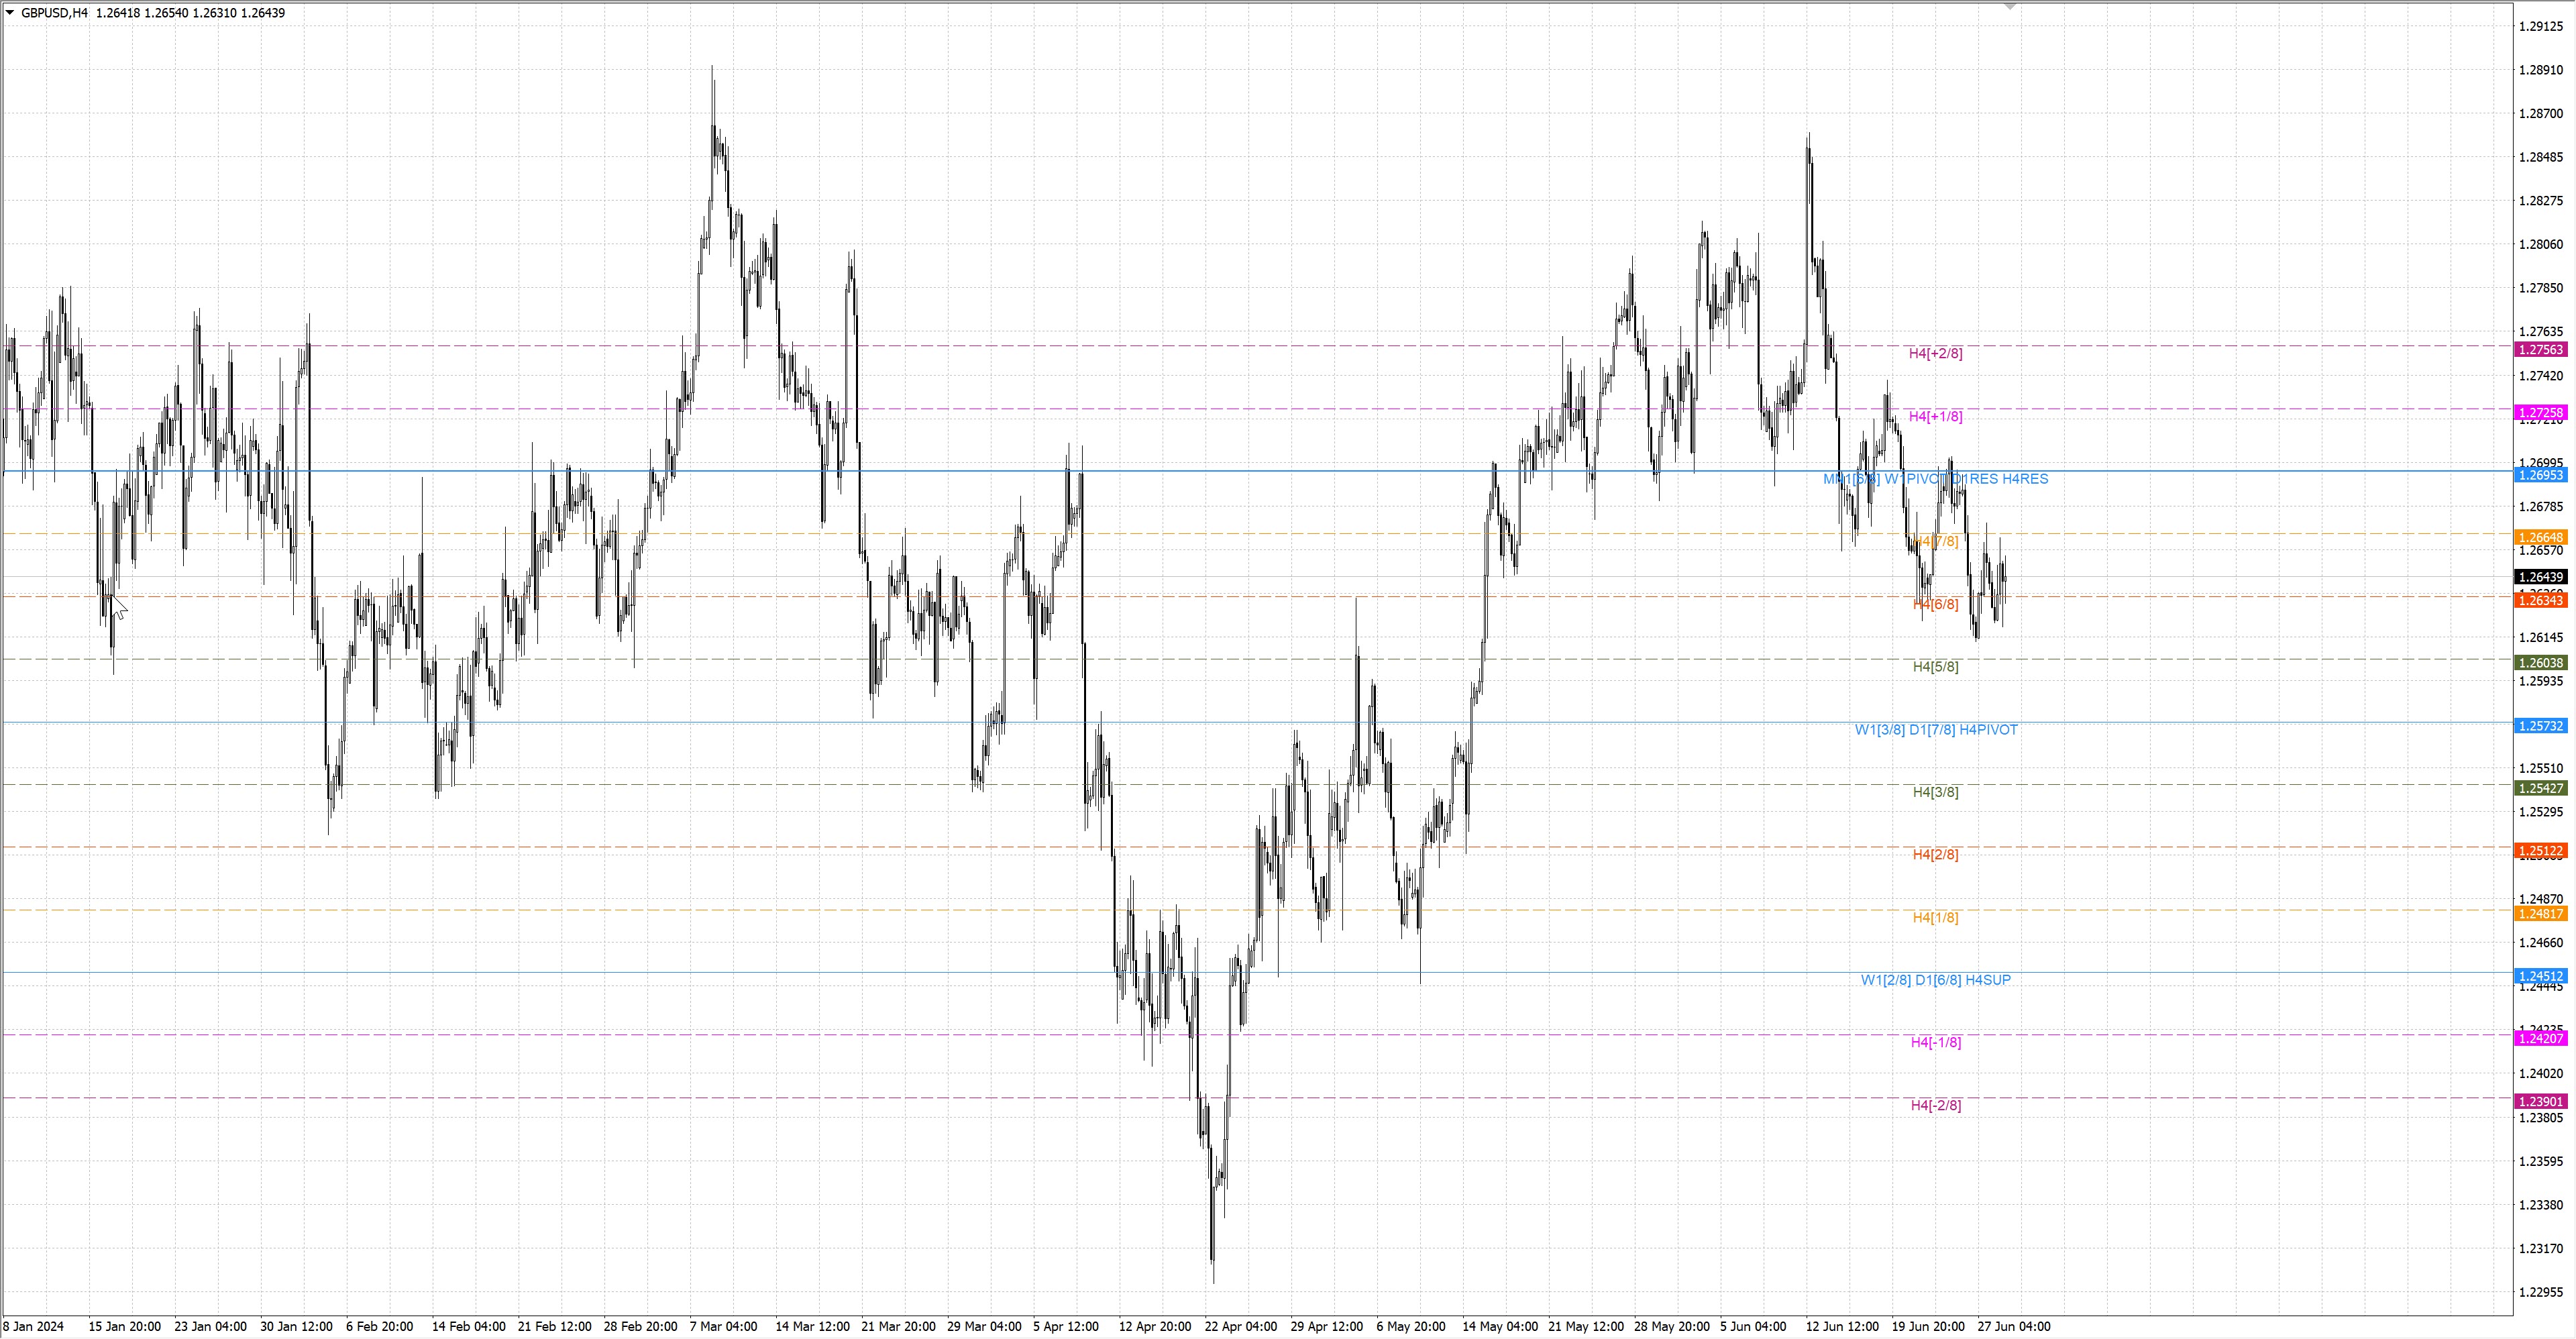Click the W1[3/8] D1[7/8] H4PIVOT label
Viewport: 2576px width, 1339px height.
(1936, 730)
